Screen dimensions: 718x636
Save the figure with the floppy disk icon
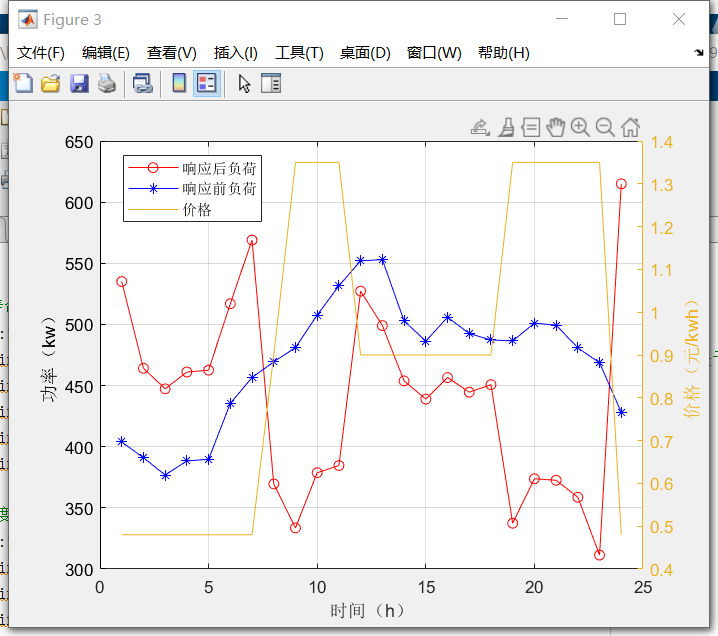[79, 83]
